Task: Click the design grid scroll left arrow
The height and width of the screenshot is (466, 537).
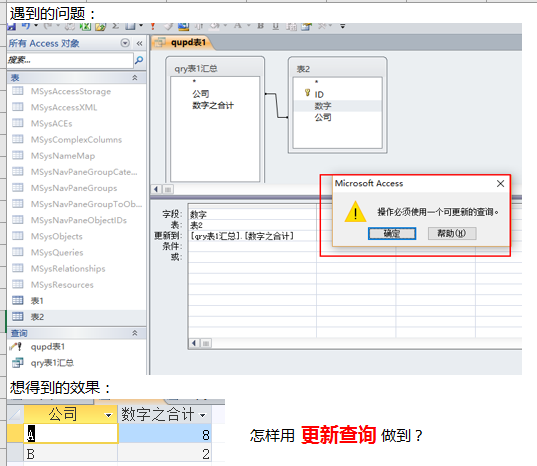Action: pyautogui.click(x=194, y=343)
